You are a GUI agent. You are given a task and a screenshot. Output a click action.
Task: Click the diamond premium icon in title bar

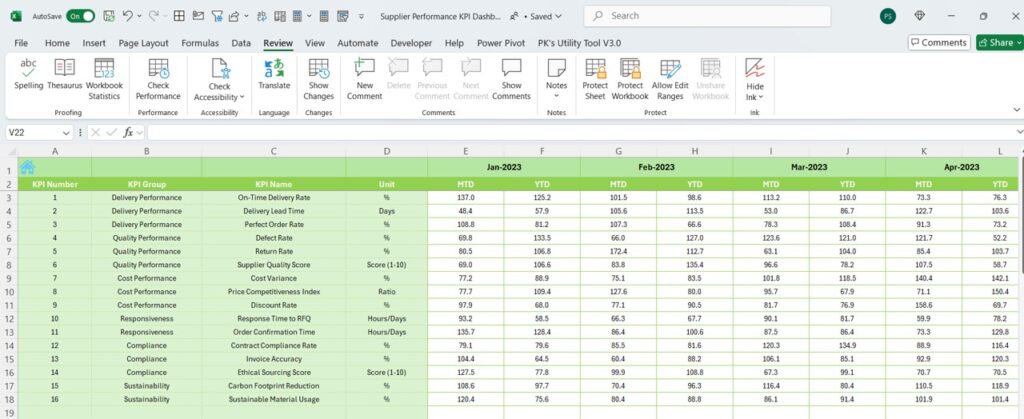(x=920, y=16)
